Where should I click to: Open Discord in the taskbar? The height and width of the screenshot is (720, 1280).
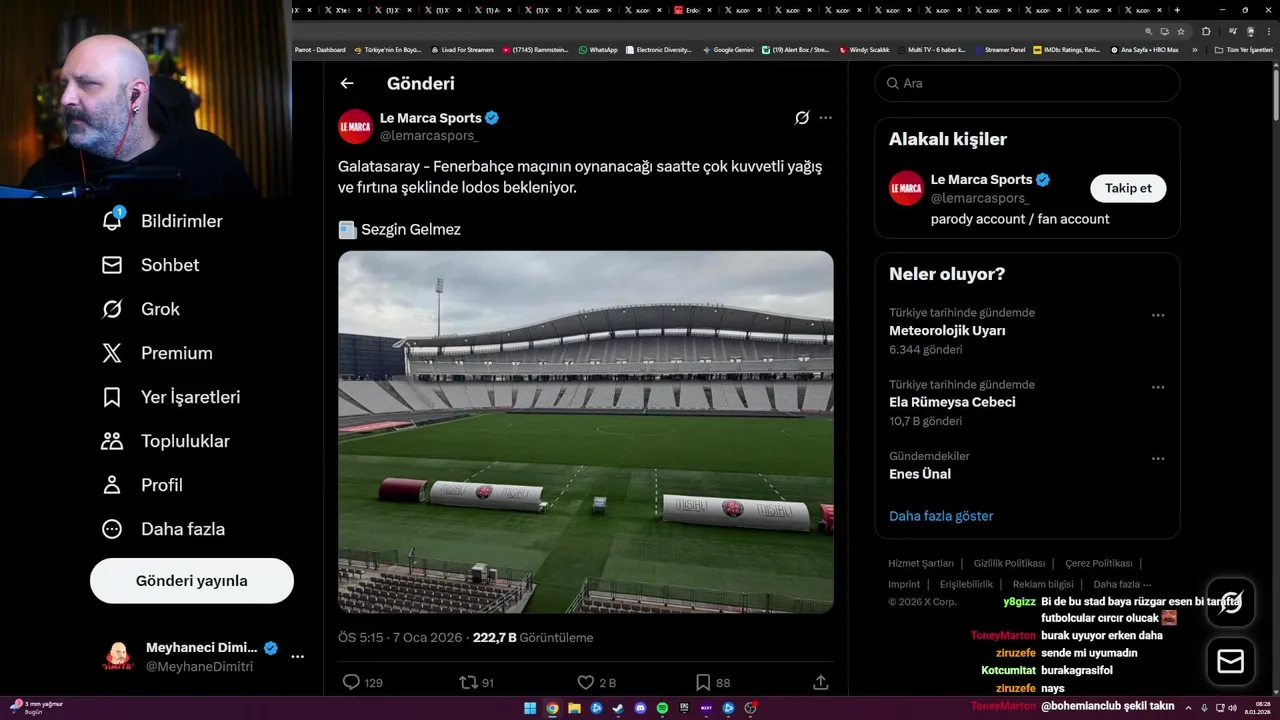point(640,708)
